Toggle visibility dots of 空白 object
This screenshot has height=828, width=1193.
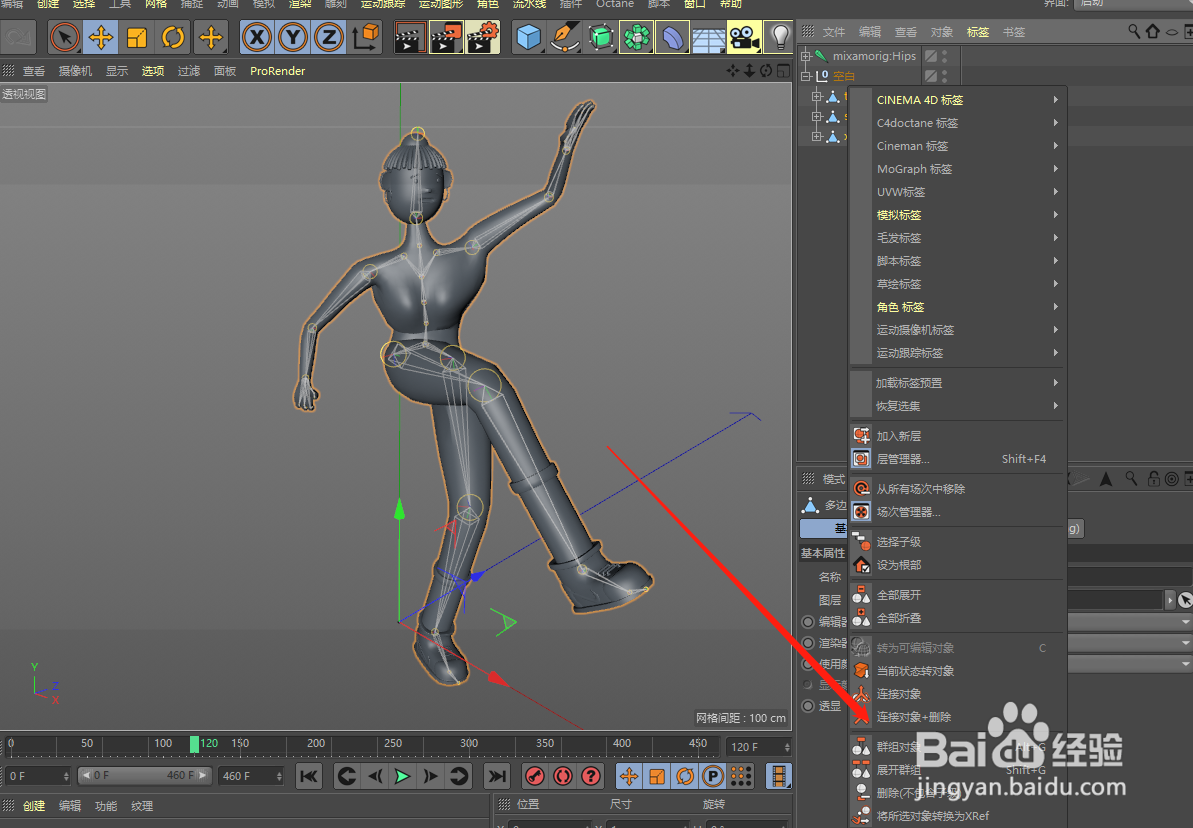point(945,76)
